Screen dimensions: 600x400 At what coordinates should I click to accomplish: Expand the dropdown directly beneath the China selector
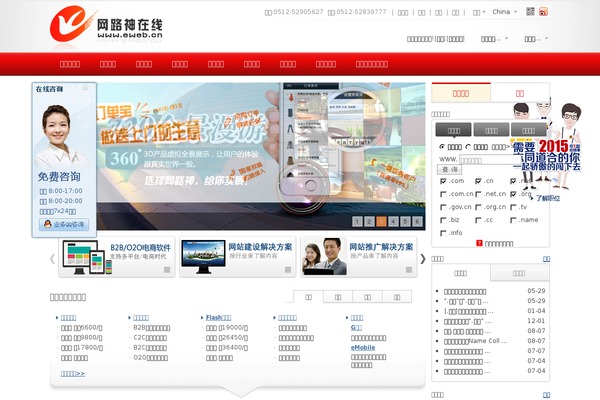click(x=494, y=39)
